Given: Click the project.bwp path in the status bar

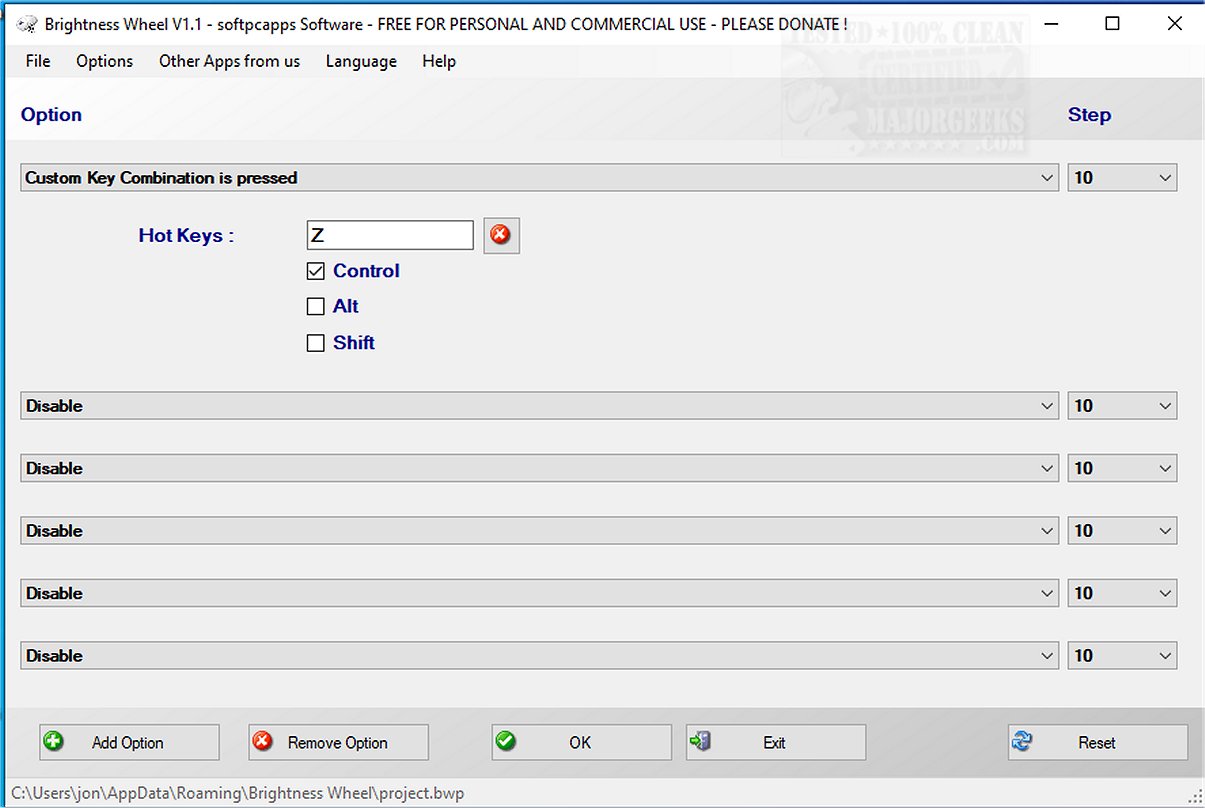Looking at the screenshot, I should 238,793.
